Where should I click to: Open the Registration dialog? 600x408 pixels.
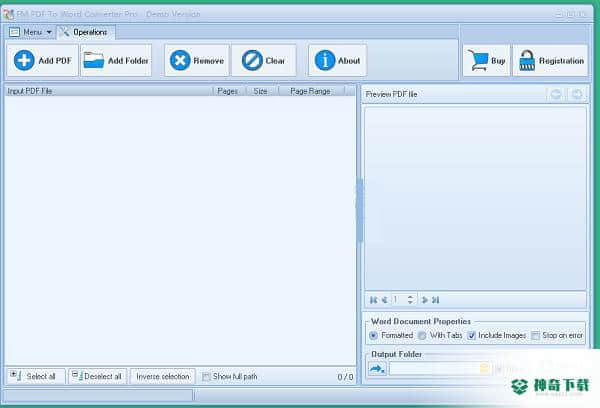[551, 60]
